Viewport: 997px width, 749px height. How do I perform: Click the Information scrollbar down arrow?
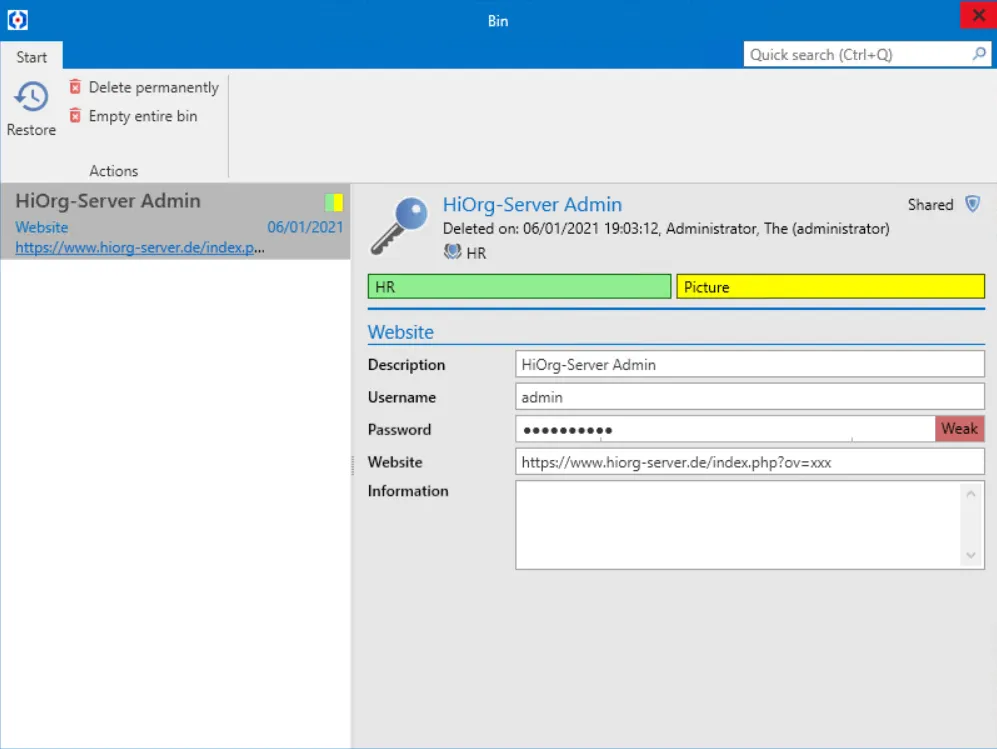coord(970,555)
